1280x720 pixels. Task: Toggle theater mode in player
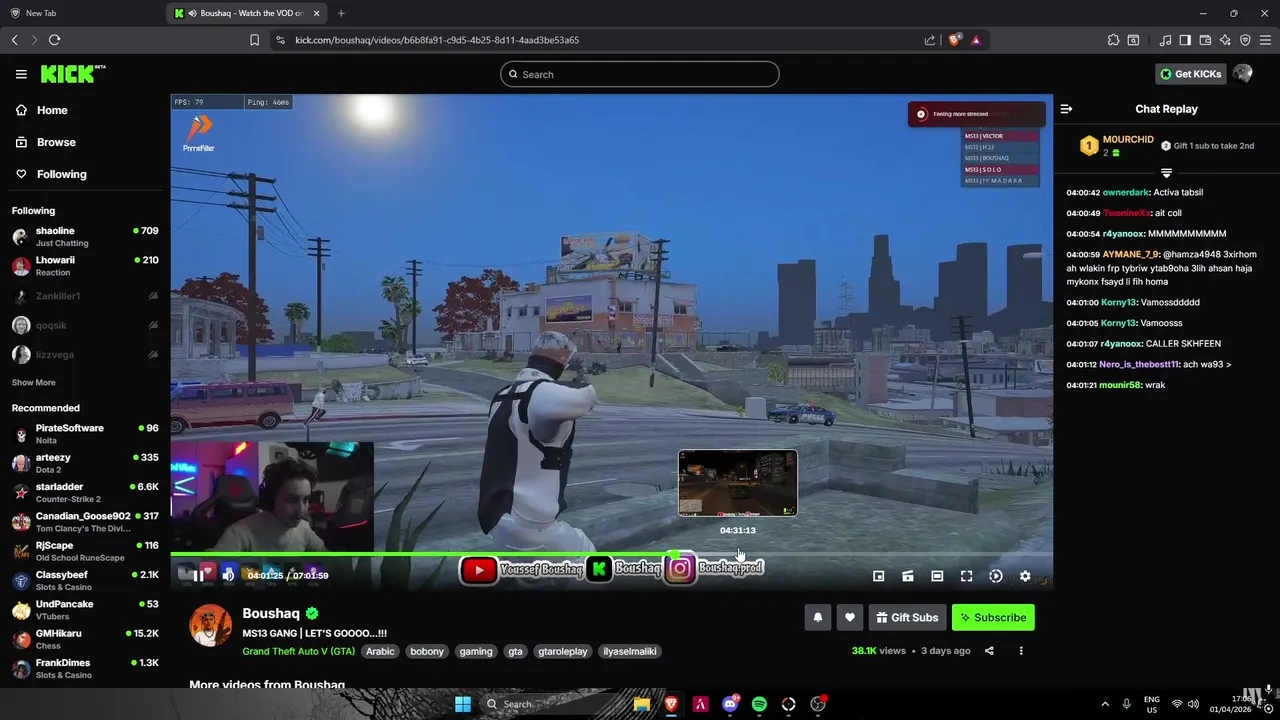point(937,576)
